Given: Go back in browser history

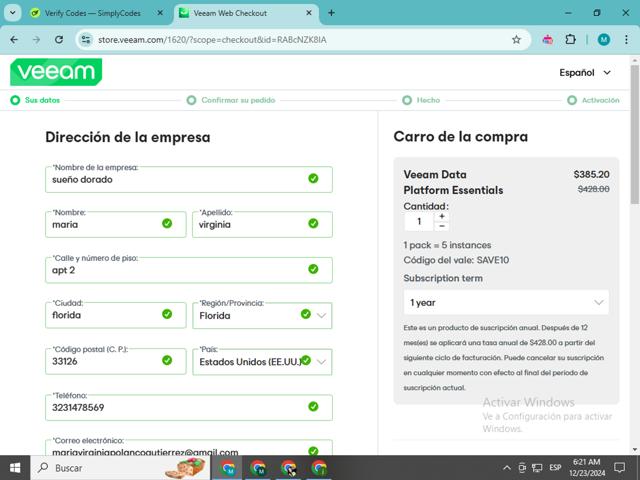Looking at the screenshot, I should pos(14,40).
